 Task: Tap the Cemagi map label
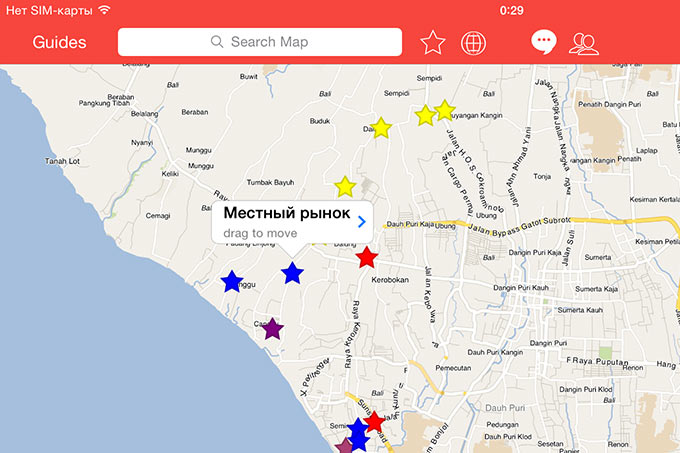pos(158,215)
